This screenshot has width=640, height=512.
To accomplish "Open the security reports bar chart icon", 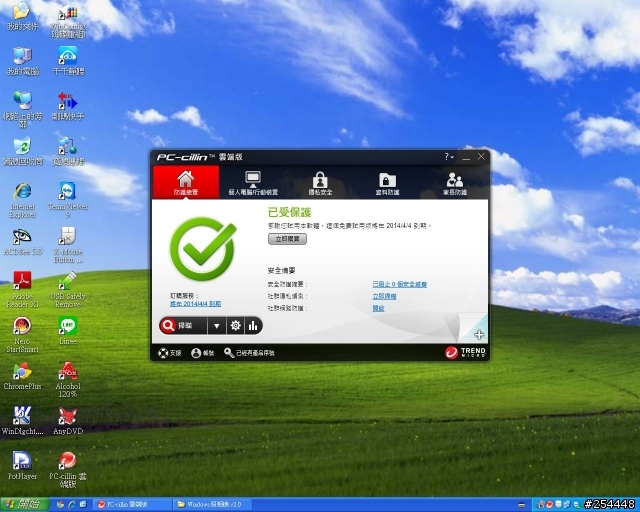I will point(253,326).
